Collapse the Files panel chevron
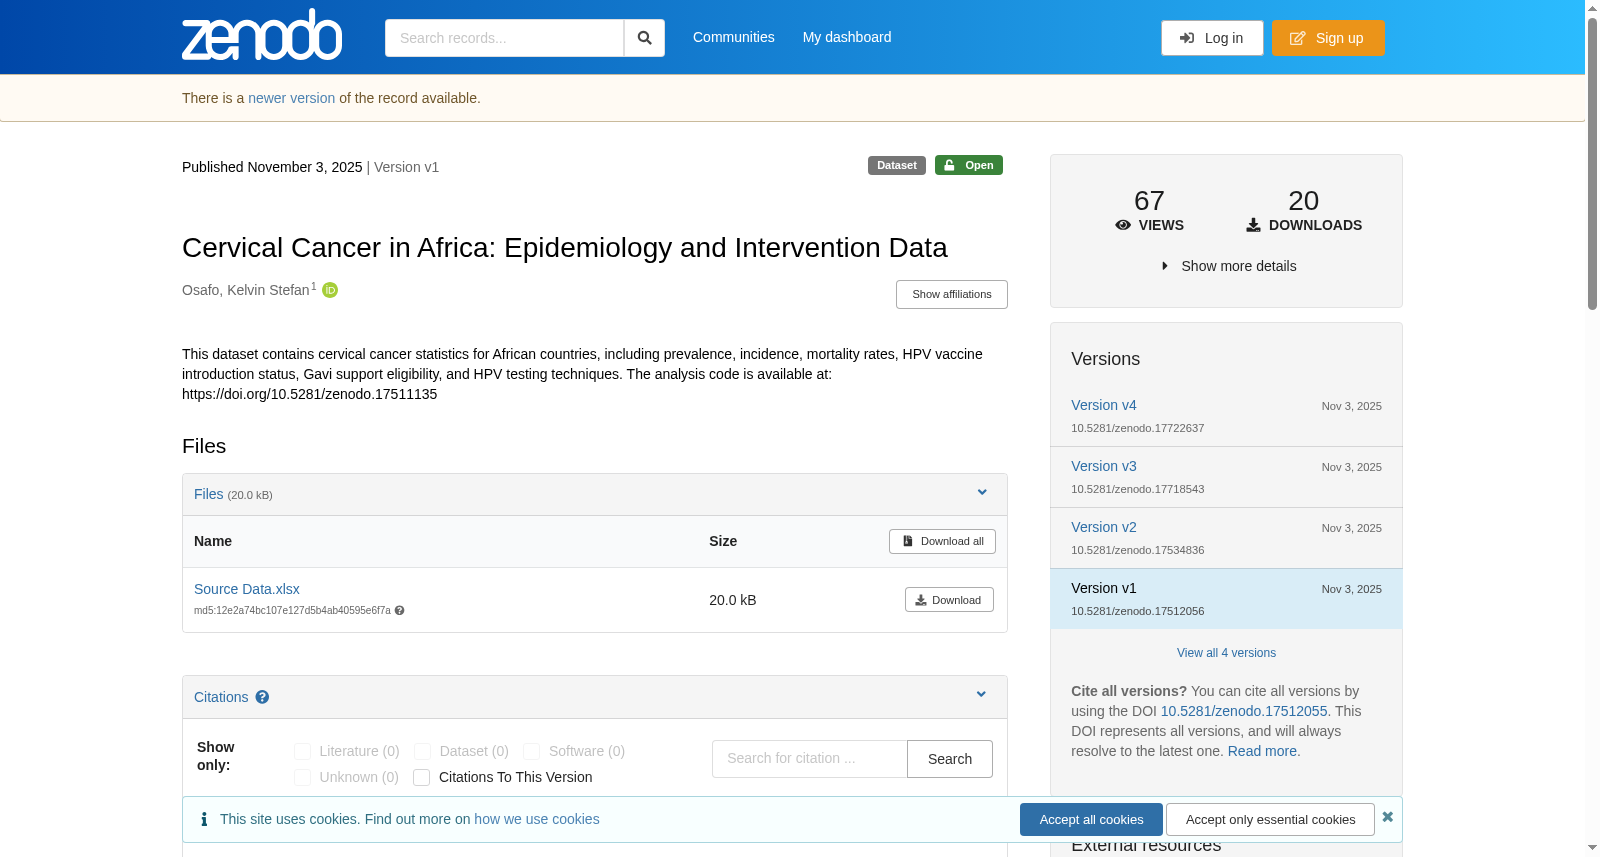The image size is (1600, 857). point(982,492)
